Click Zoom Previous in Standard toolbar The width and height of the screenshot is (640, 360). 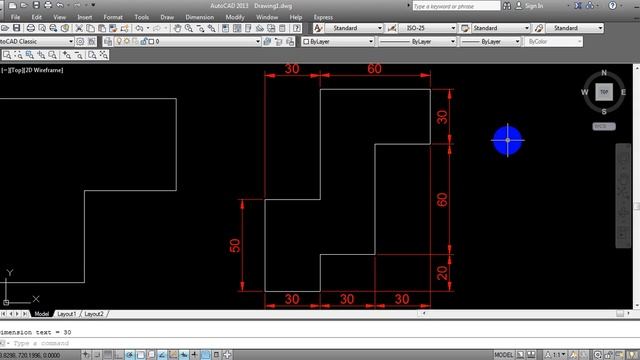pyautogui.click(x=211, y=28)
